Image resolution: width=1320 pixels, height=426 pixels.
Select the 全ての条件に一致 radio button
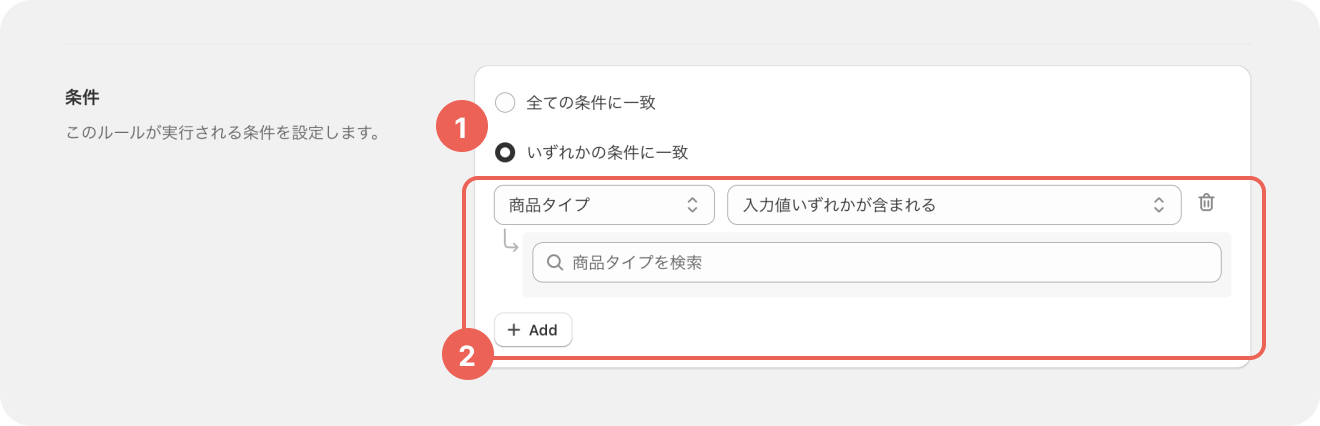pos(506,102)
